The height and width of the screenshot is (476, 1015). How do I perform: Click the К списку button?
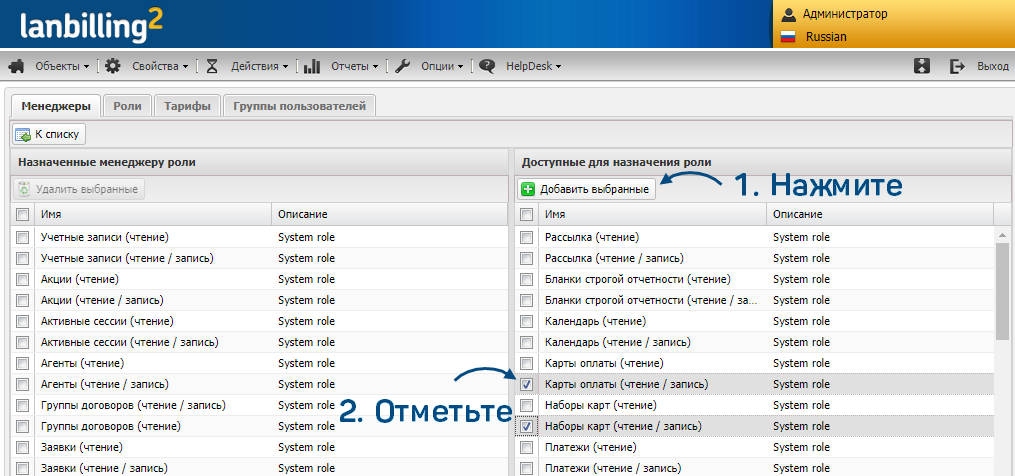coord(49,135)
